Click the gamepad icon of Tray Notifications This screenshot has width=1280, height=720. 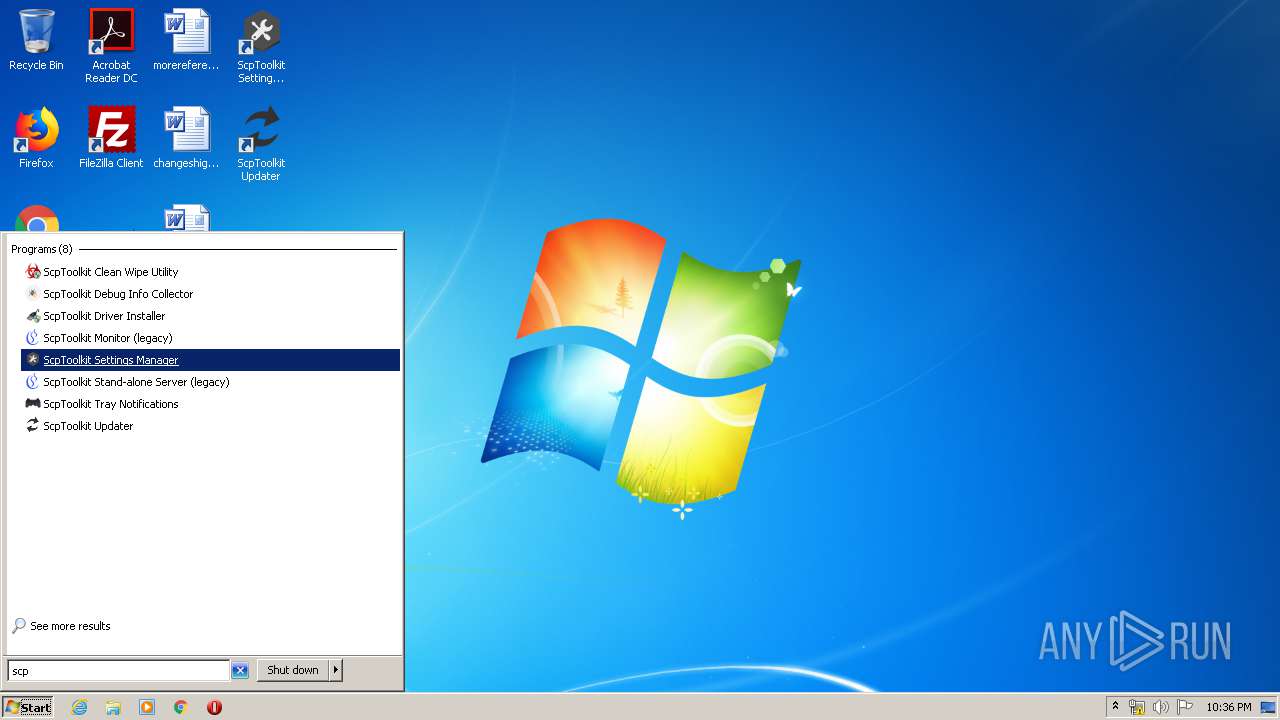pos(33,404)
